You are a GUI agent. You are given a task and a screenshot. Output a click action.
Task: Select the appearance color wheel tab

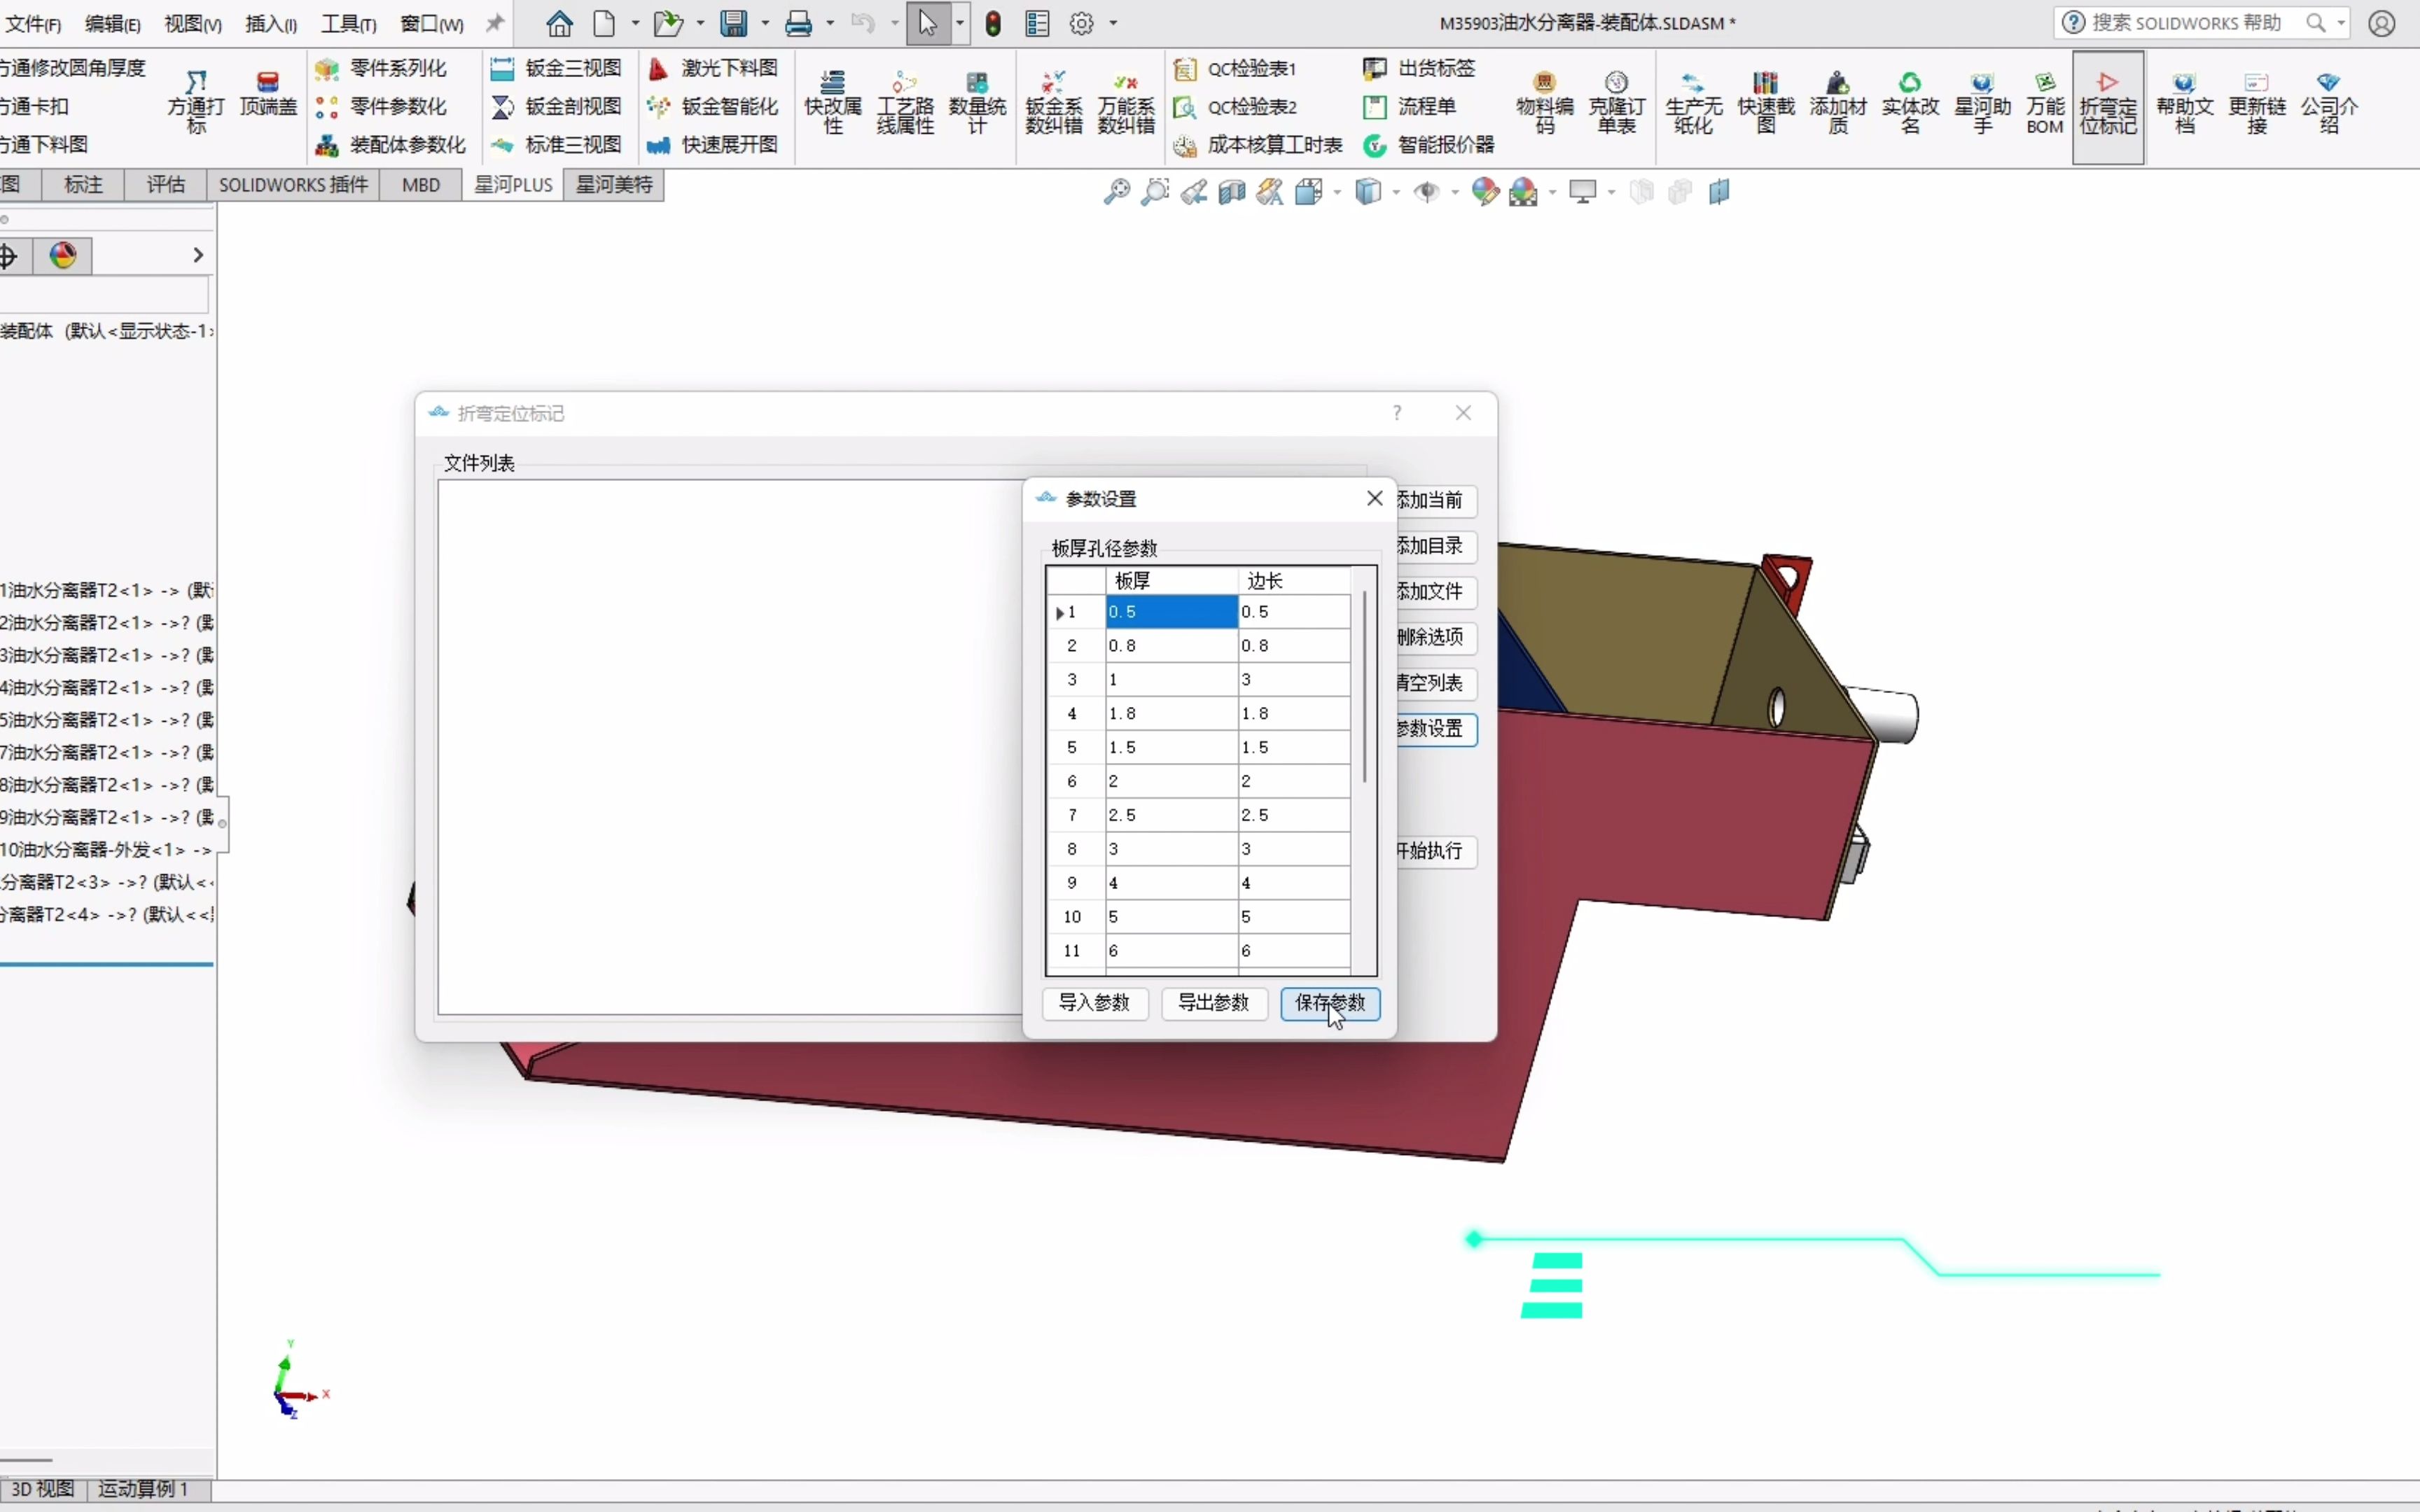tap(63, 256)
